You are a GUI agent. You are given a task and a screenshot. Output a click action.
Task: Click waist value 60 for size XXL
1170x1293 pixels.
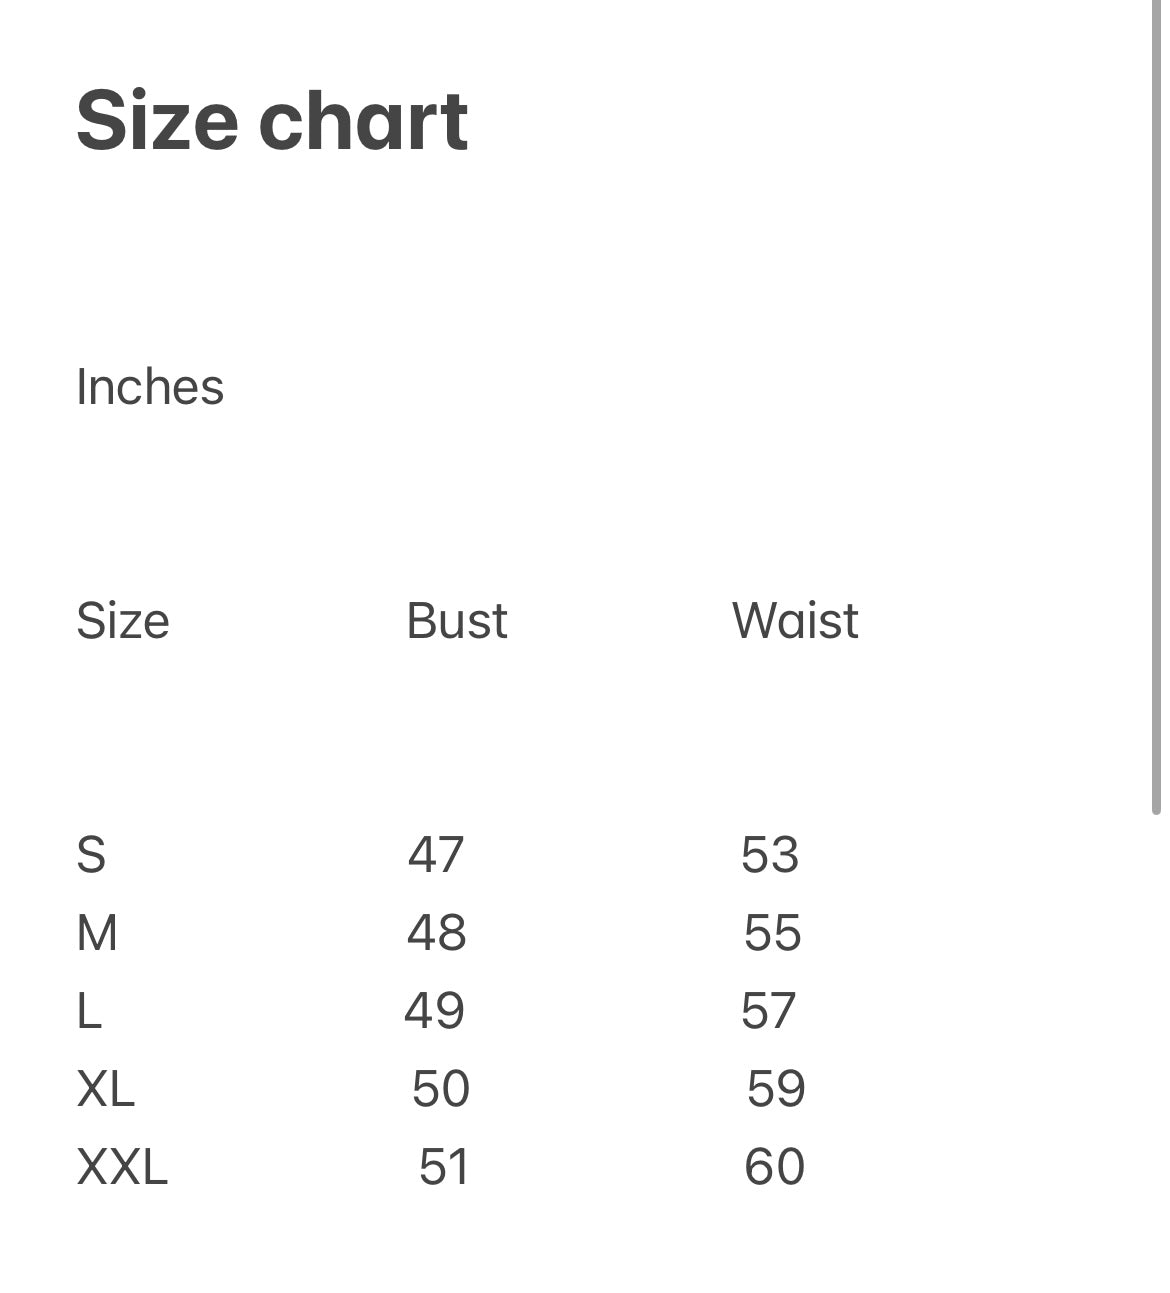[x=775, y=1167]
